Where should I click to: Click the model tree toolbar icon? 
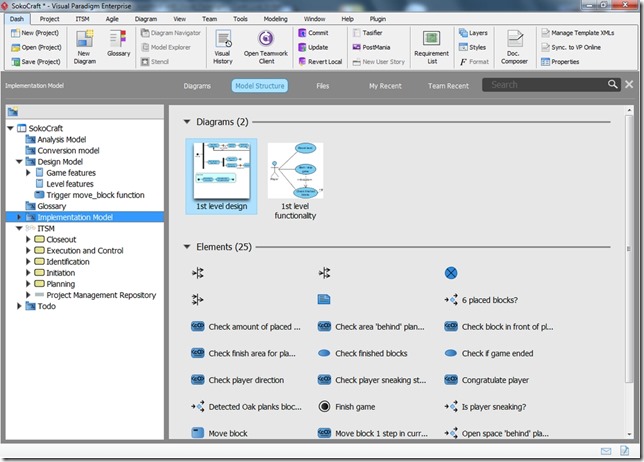[x=13, y=111]
